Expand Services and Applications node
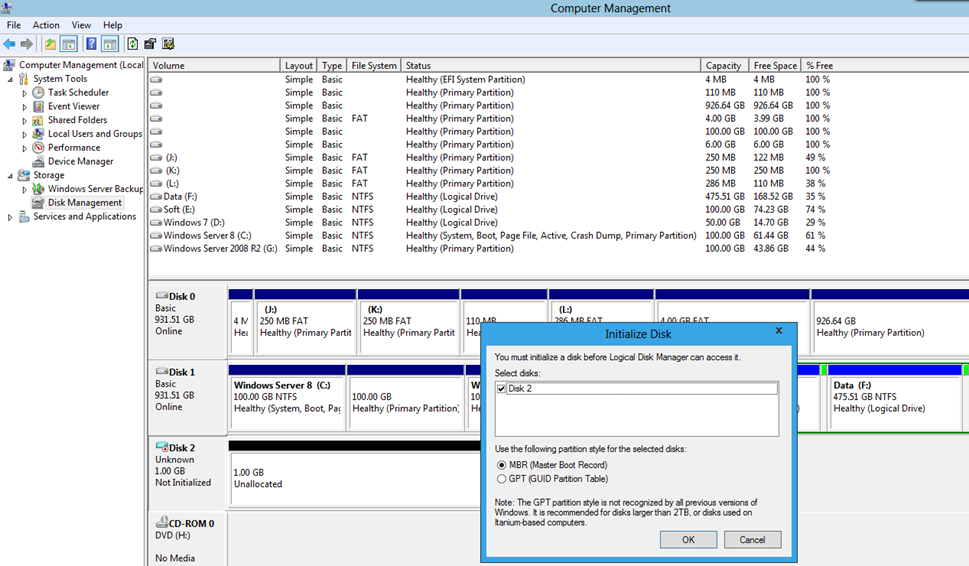 tap(10, 217)
